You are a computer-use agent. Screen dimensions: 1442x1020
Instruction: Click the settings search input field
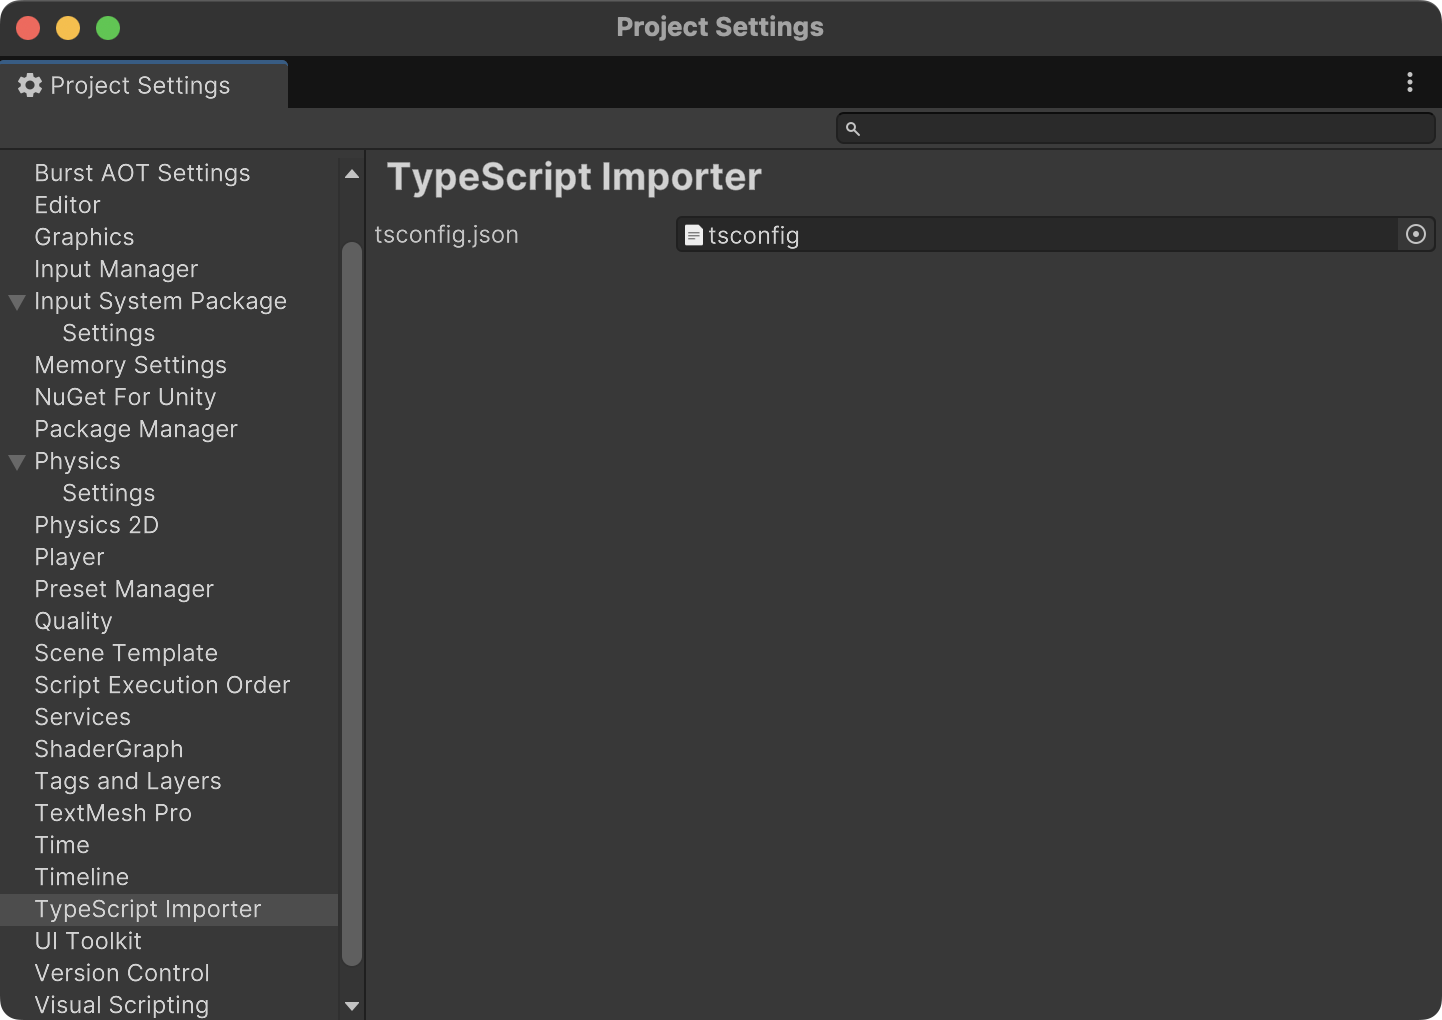click(1136, 128)
